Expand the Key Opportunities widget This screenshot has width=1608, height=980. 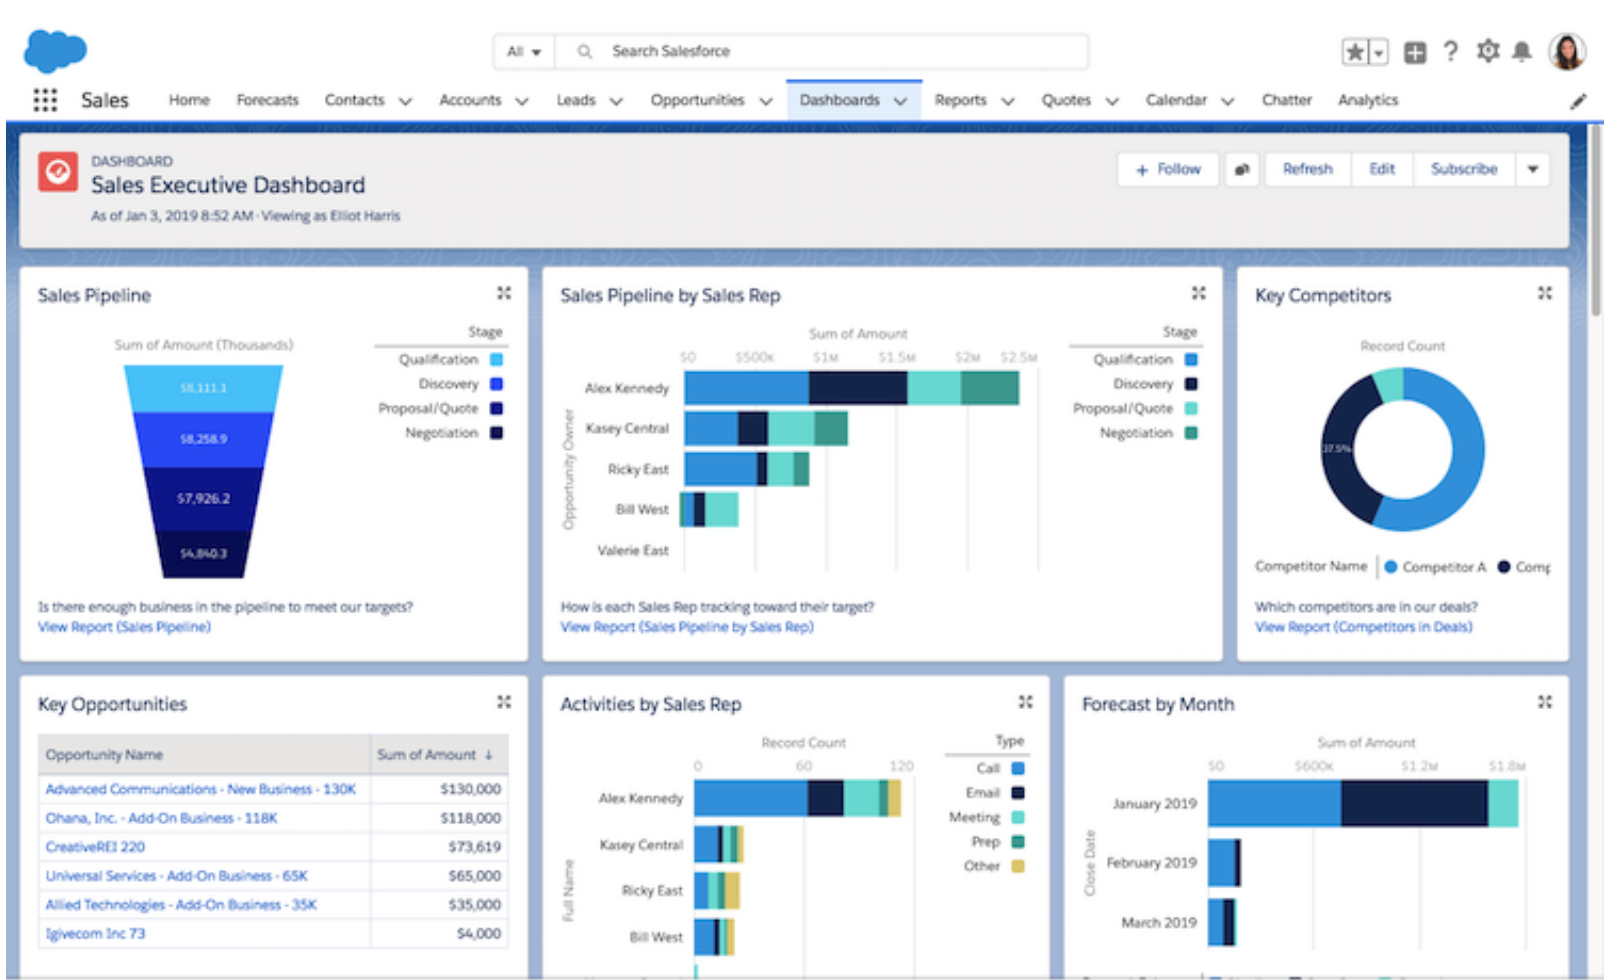(504, 702)
